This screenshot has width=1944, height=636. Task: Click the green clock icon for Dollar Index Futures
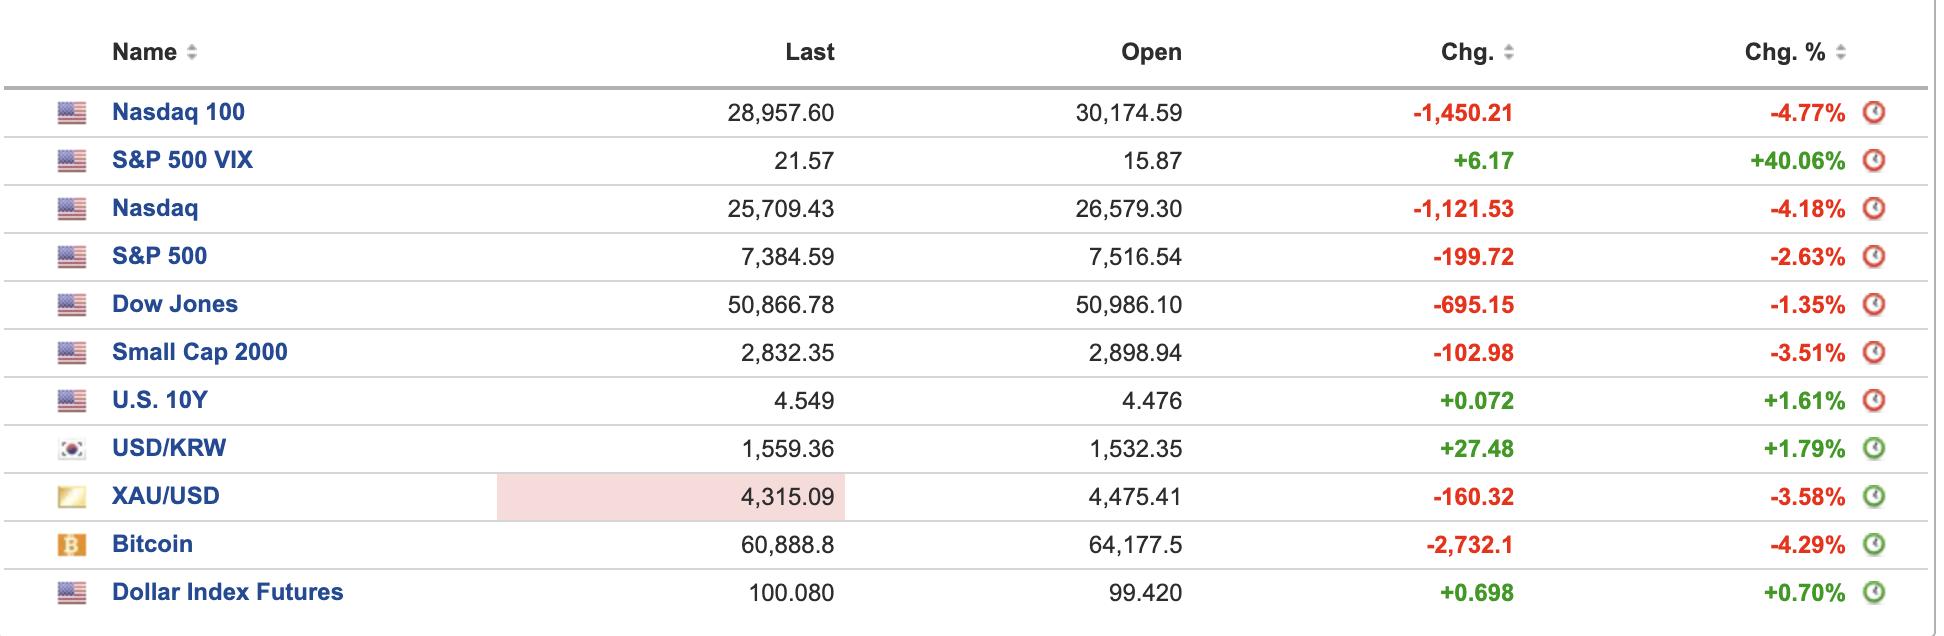[1874, 592]
